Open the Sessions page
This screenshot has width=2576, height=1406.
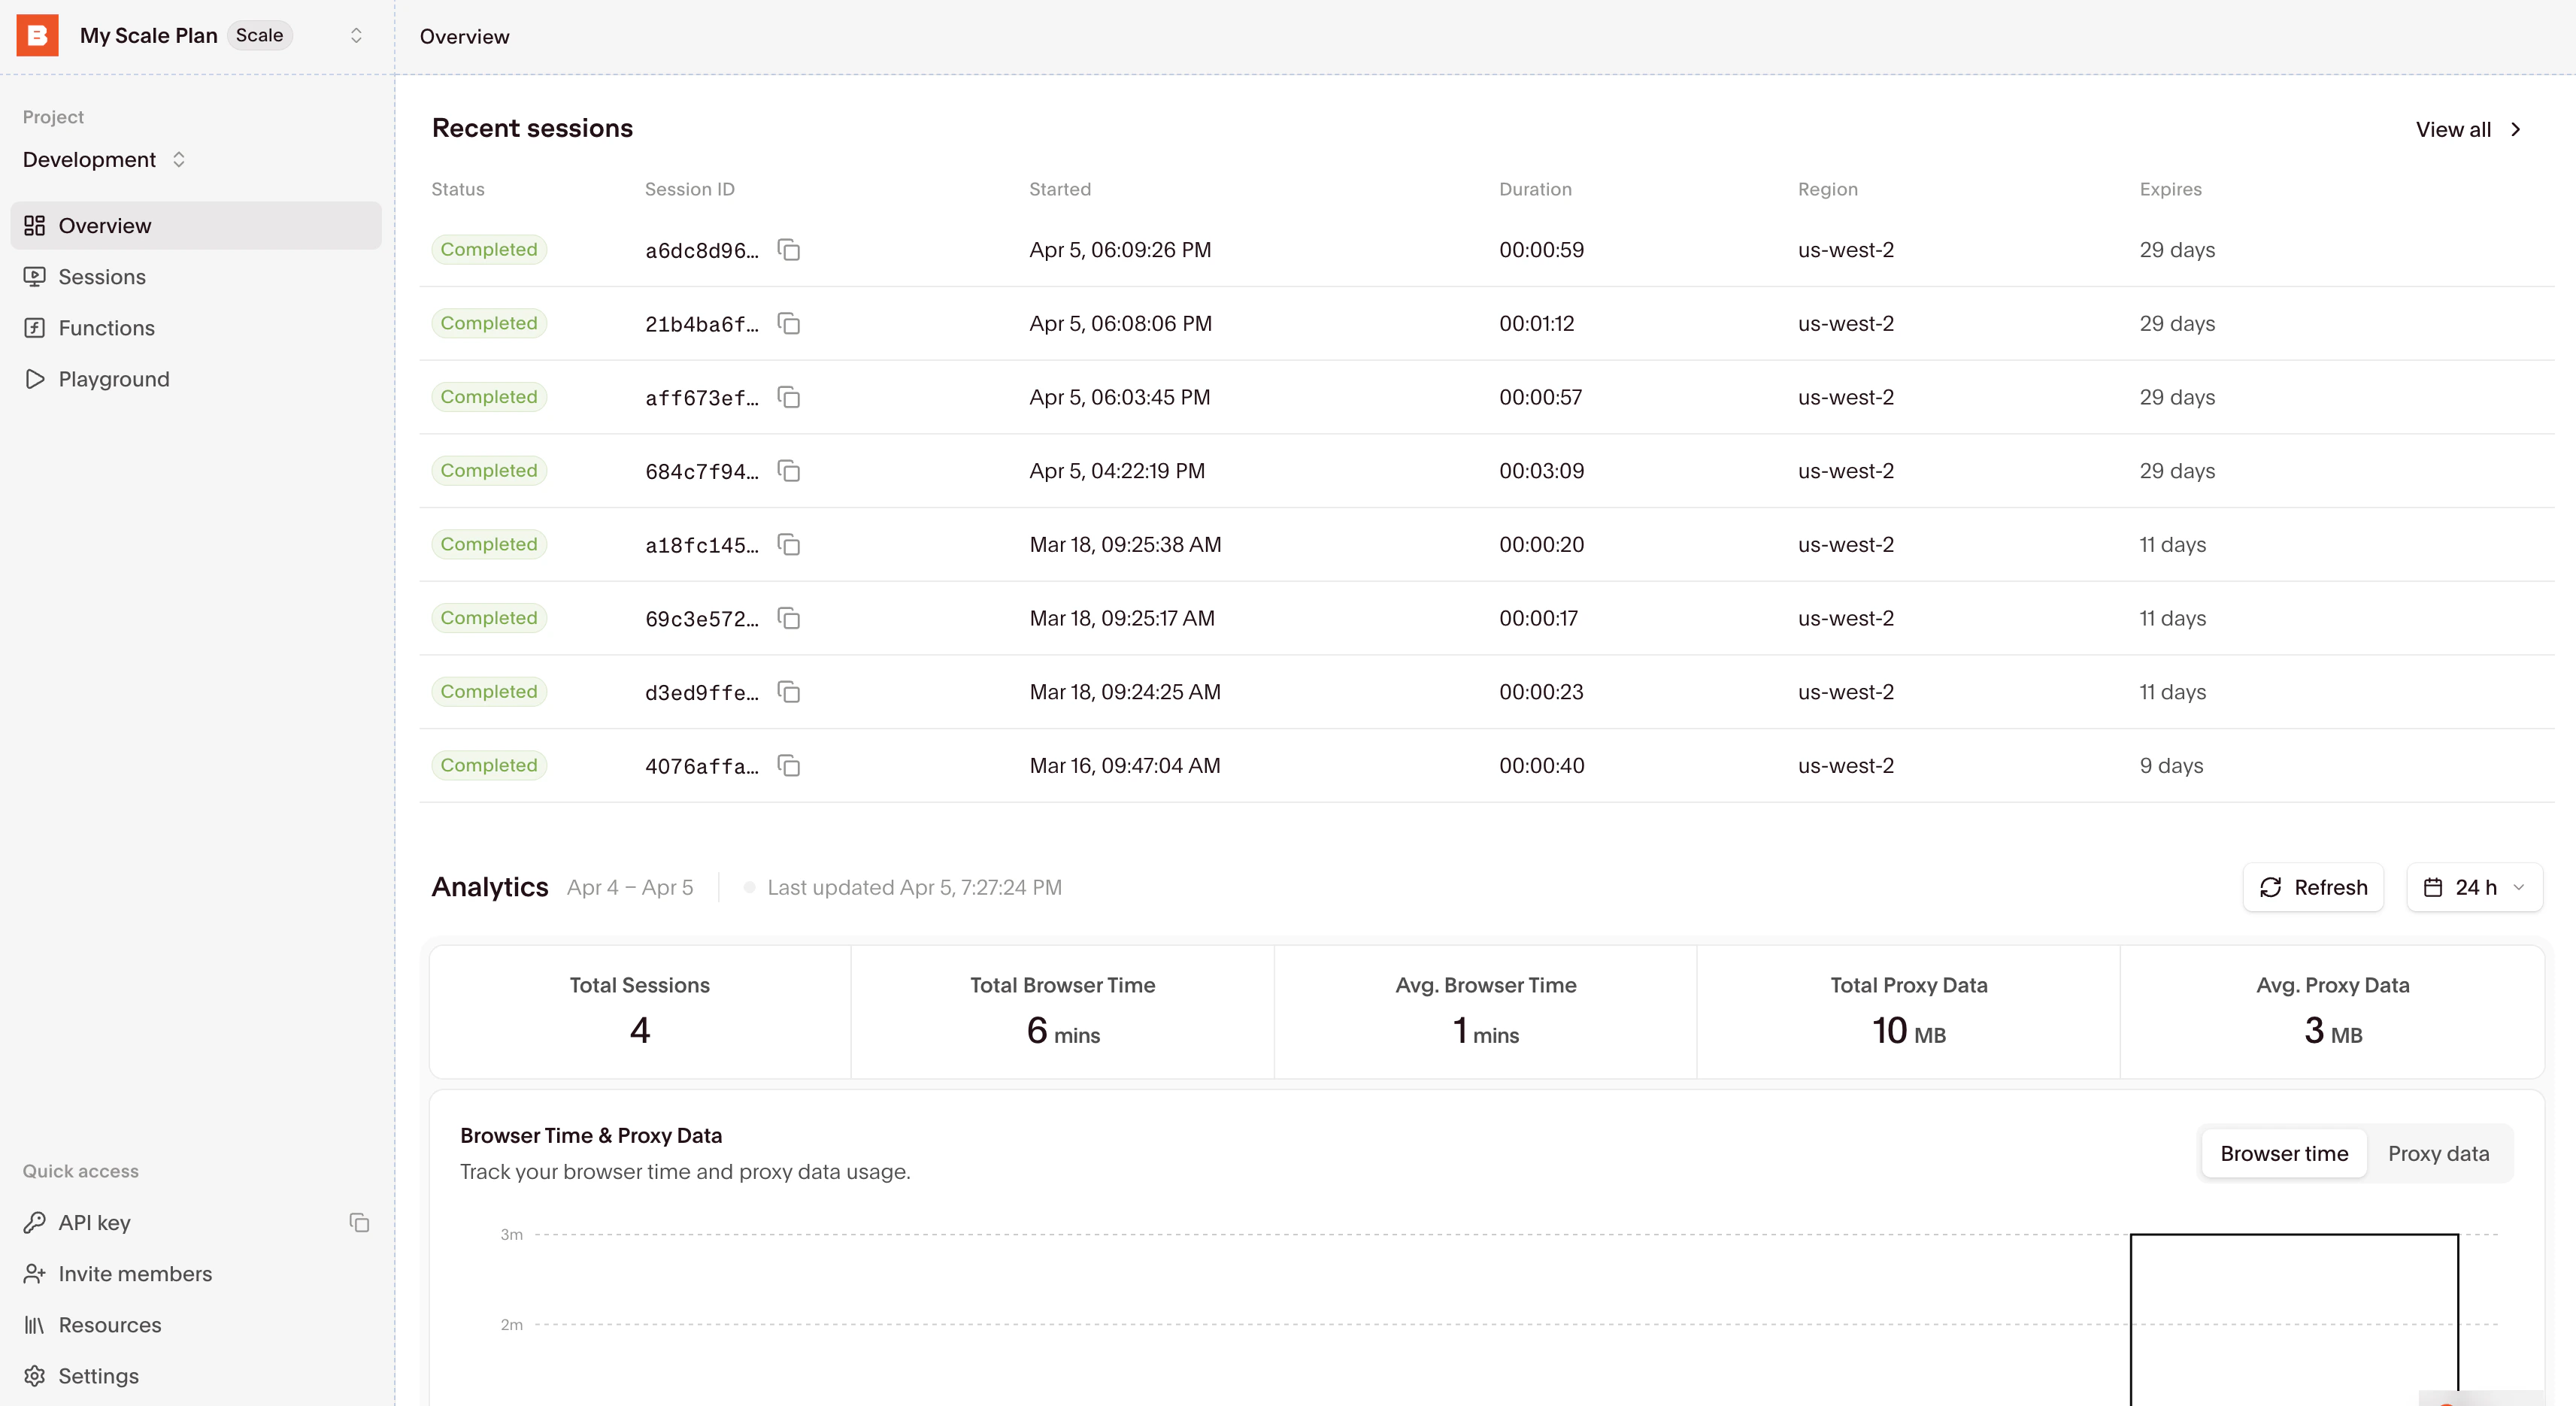[101, 277]
